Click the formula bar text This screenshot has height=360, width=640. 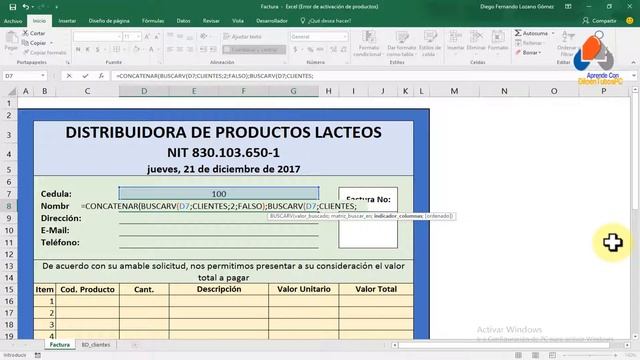click(x=215, y=76)
